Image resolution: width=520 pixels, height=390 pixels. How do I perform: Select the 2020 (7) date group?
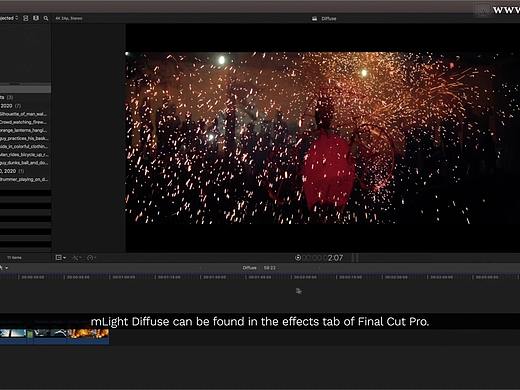[11, 106]
